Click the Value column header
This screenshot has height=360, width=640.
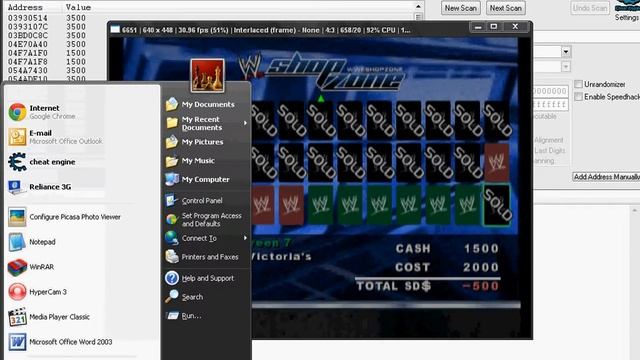(78, 7)
